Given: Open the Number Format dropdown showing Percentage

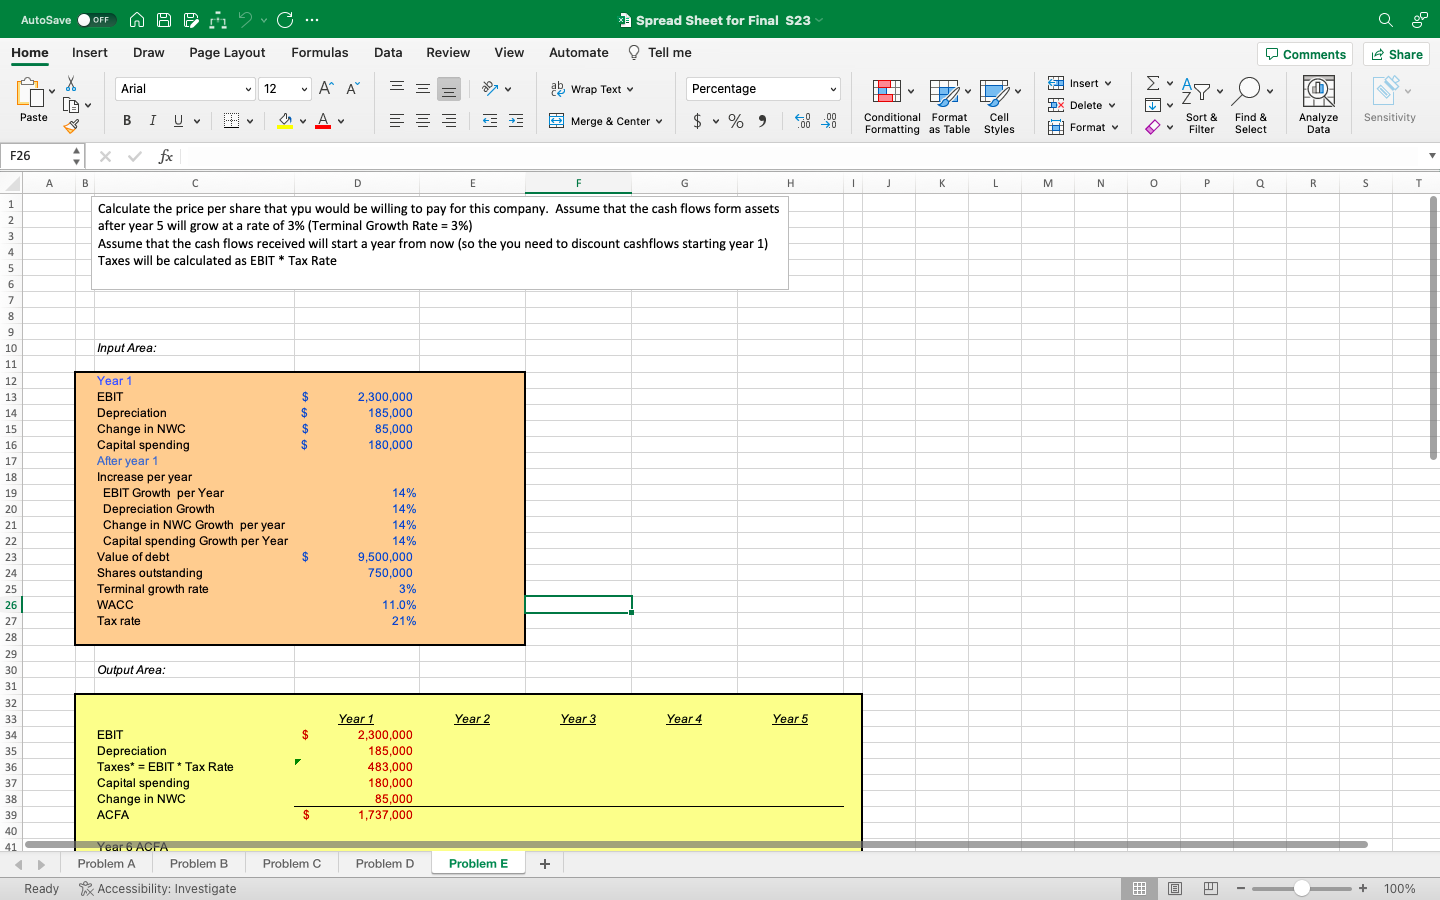Looking at the screenshot, I should pyautogui.click(x=762, y=88).
